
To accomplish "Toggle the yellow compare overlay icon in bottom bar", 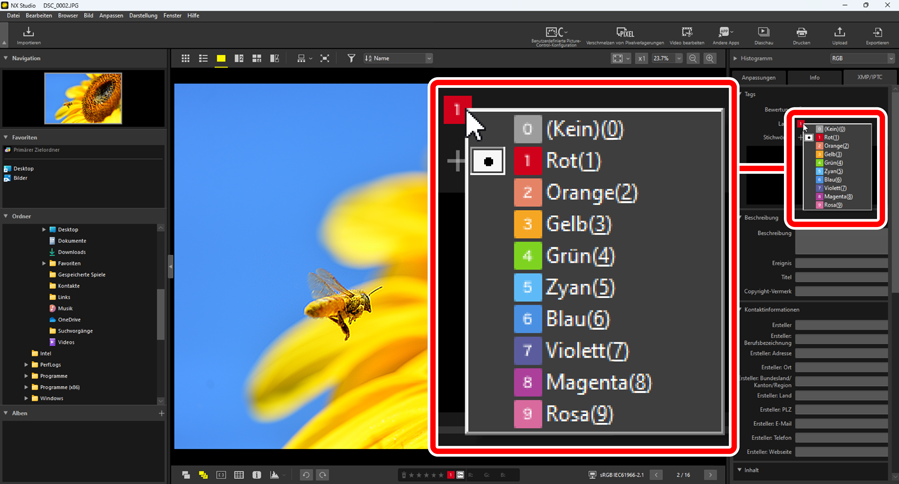I will tap(203, 475).
